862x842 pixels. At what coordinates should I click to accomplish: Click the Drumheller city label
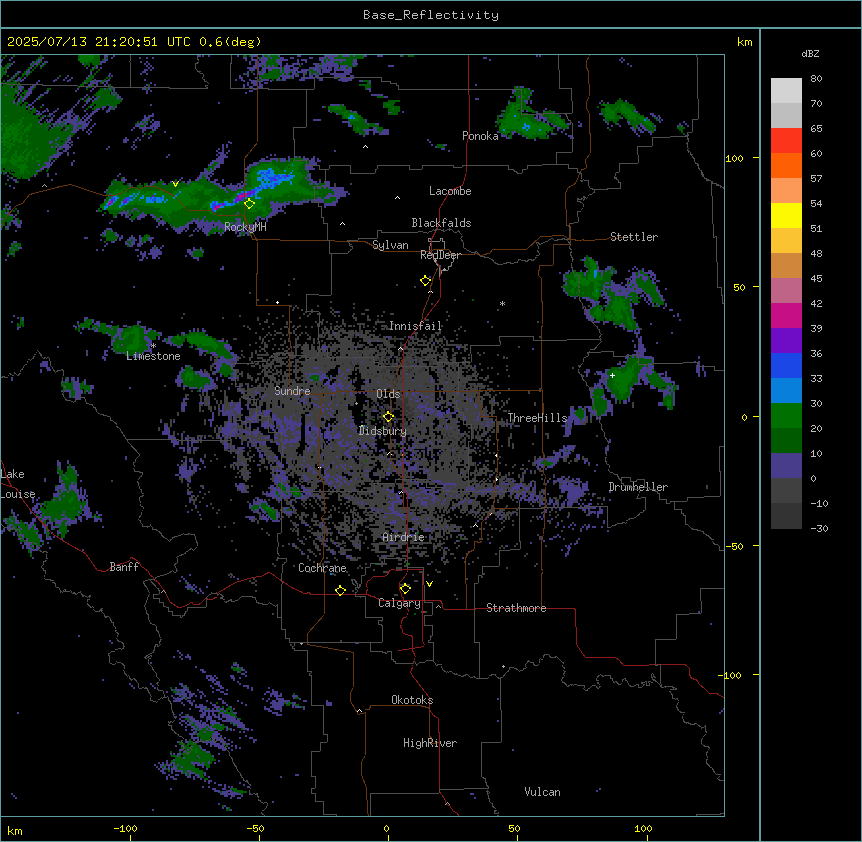(x=638, y=487)
